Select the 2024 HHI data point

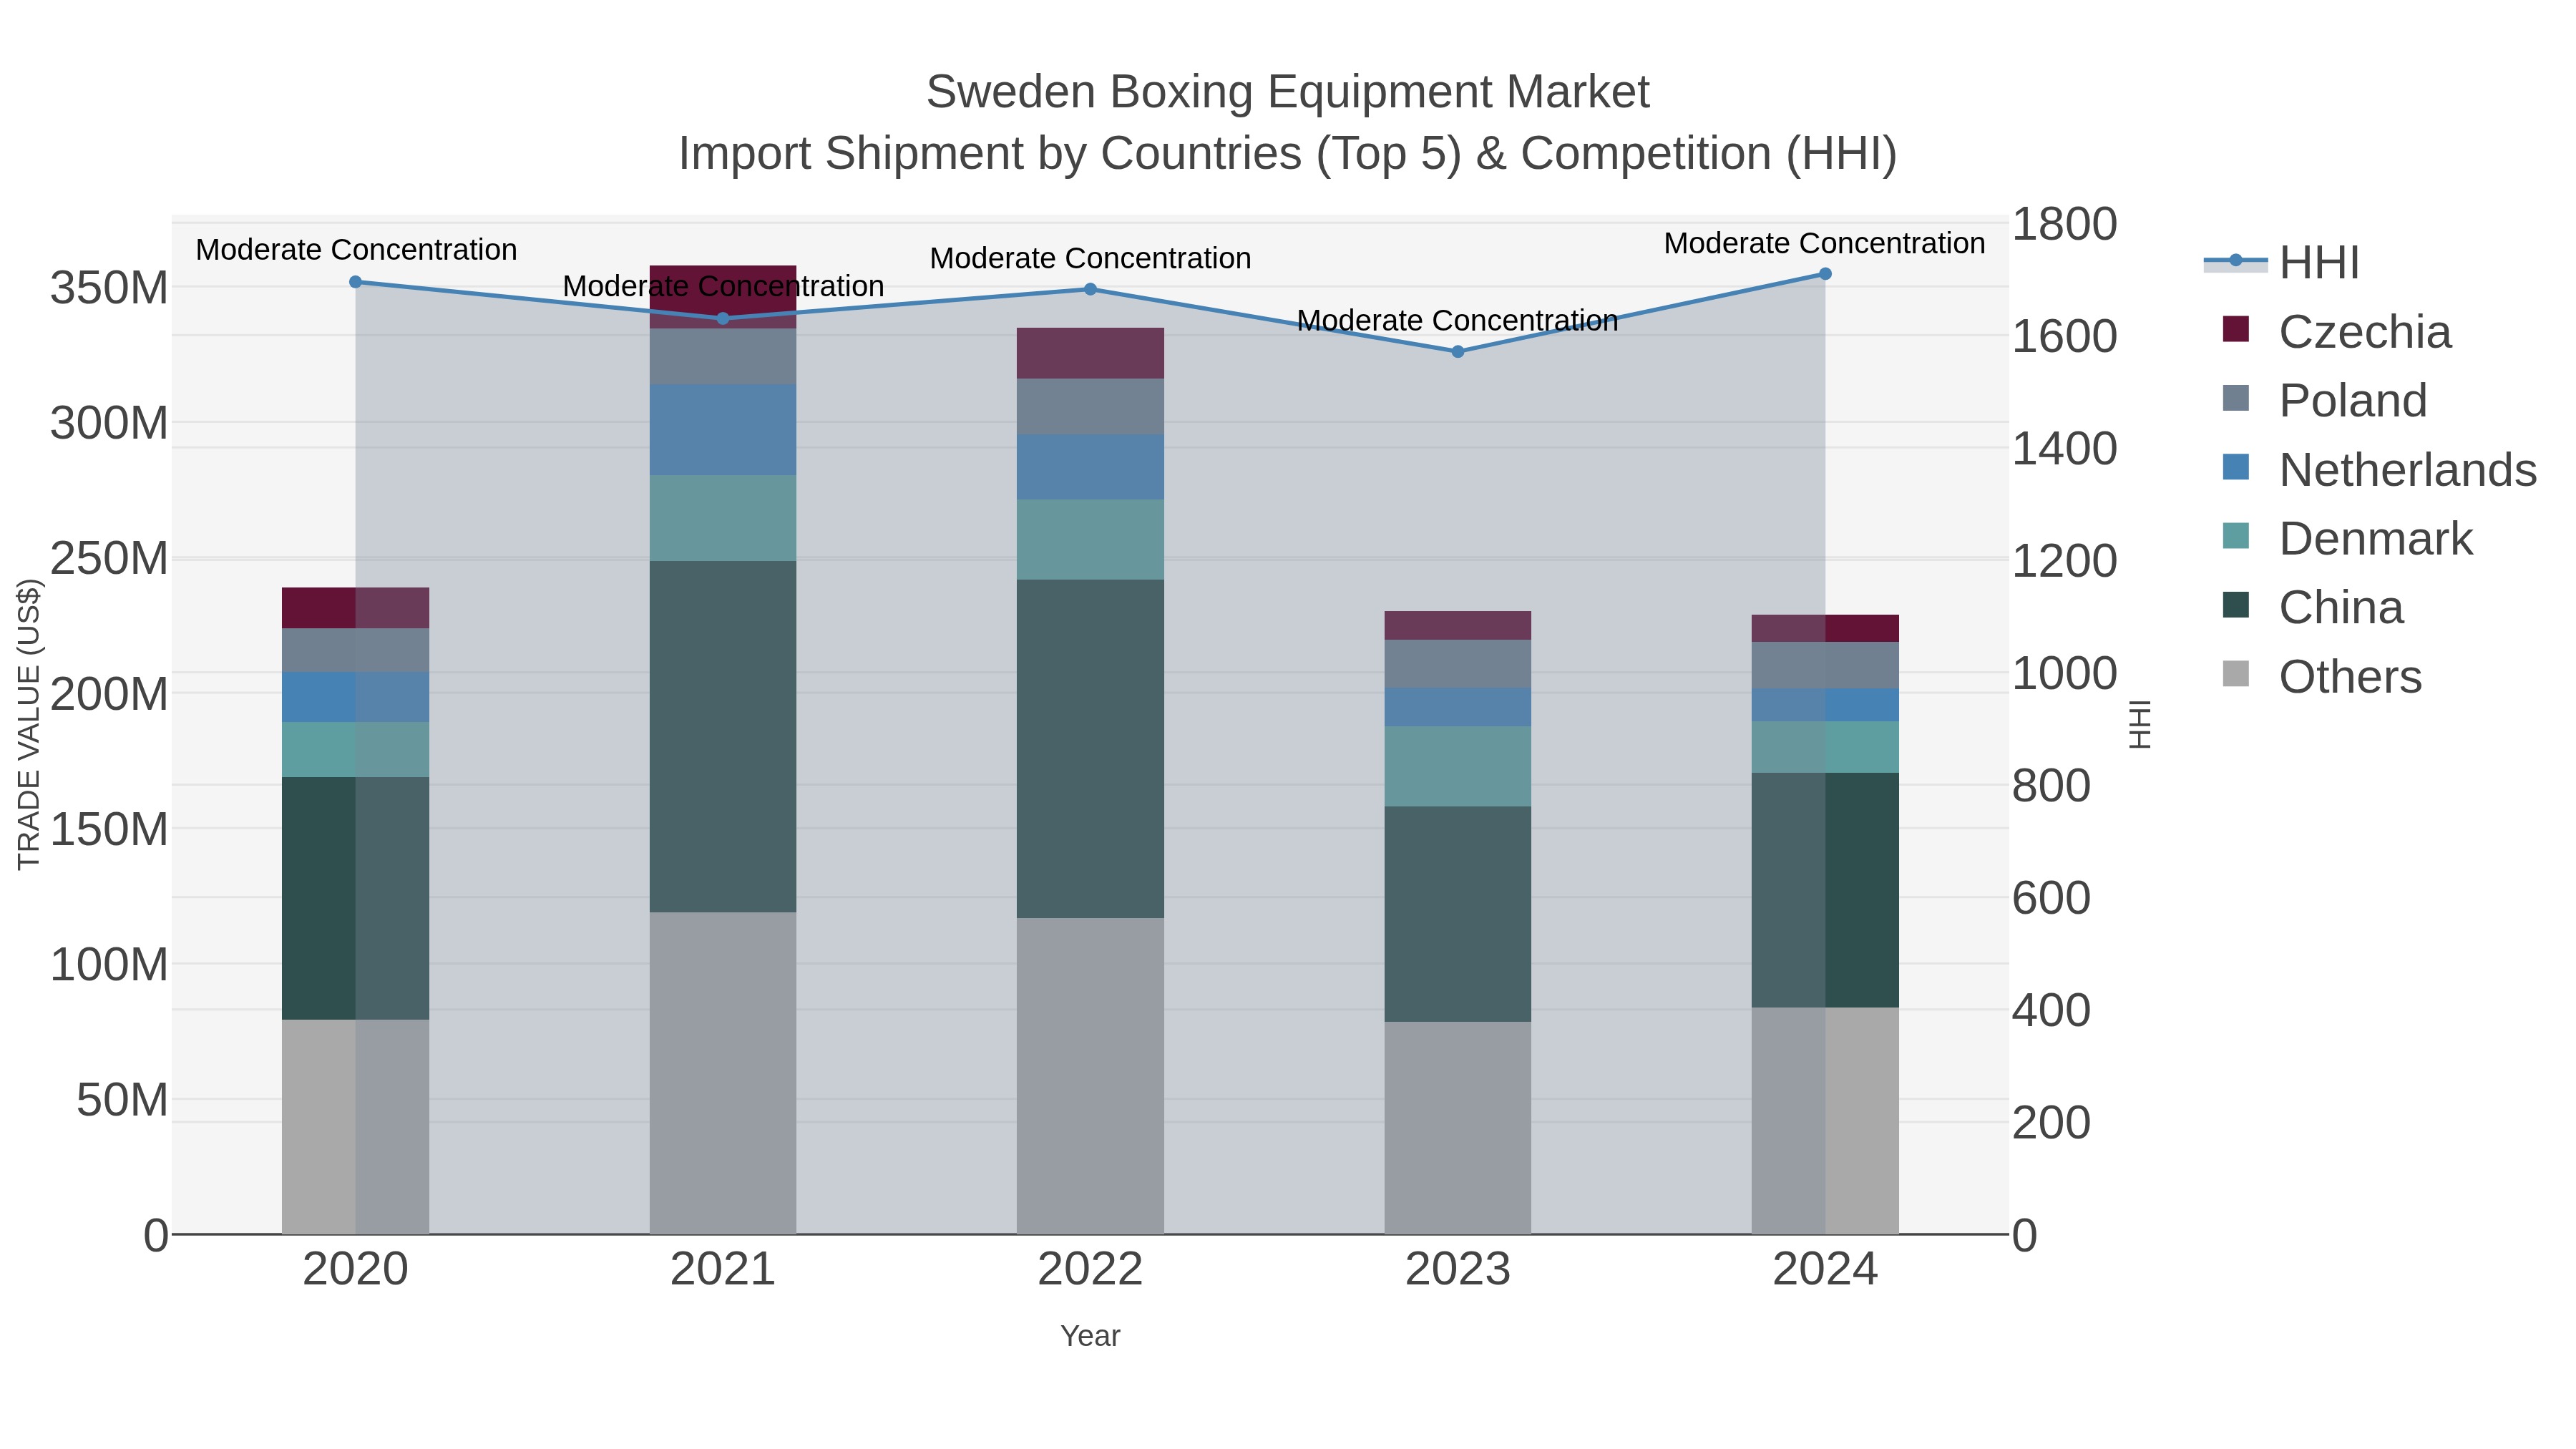click(x=1825, y=274)
